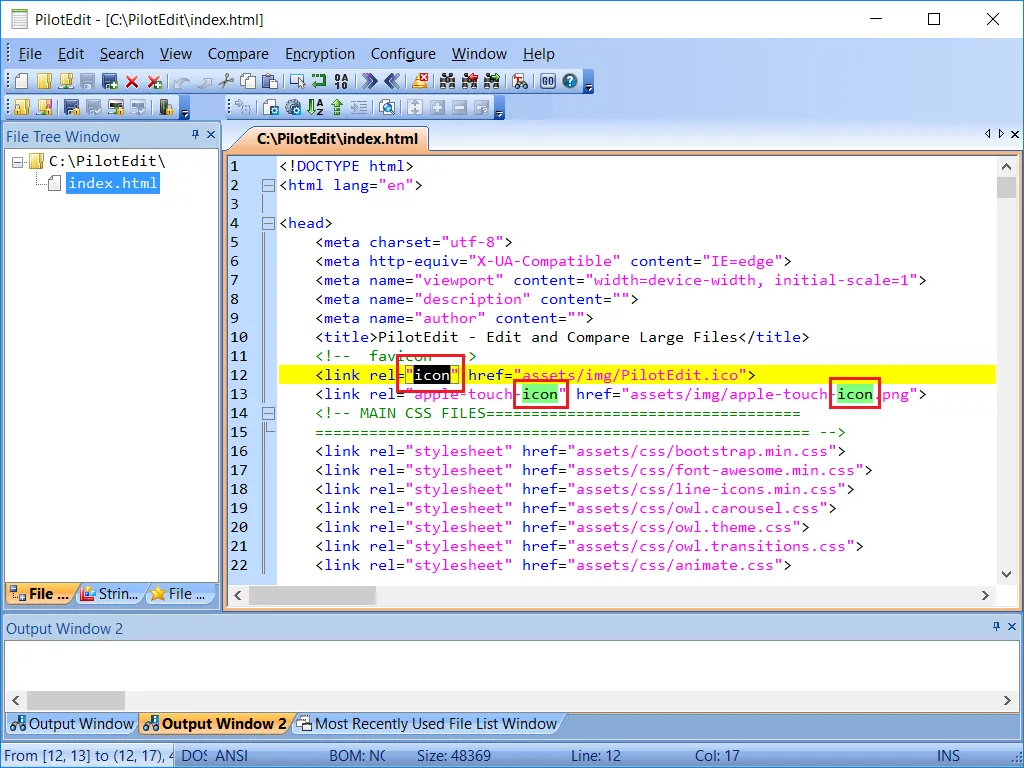
Task: Open the Compare menu
Action: (238, 54)
